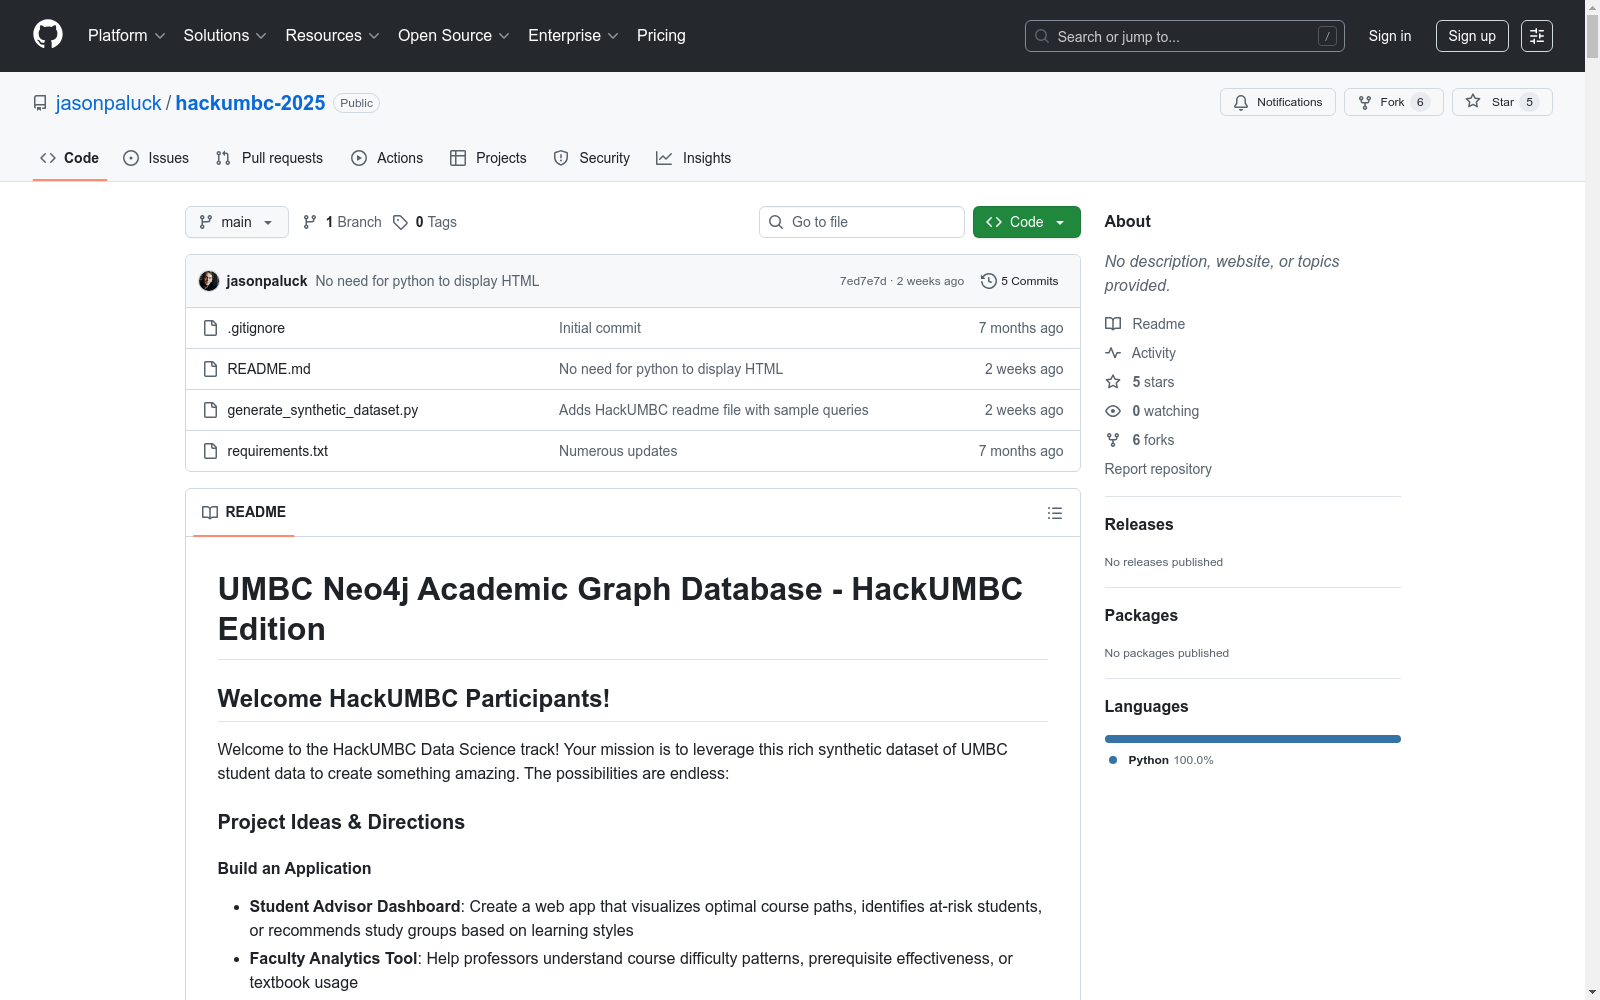Click the Python language bar
The width and height of the screenshot is (1600, 1000).
point(1253,739)
